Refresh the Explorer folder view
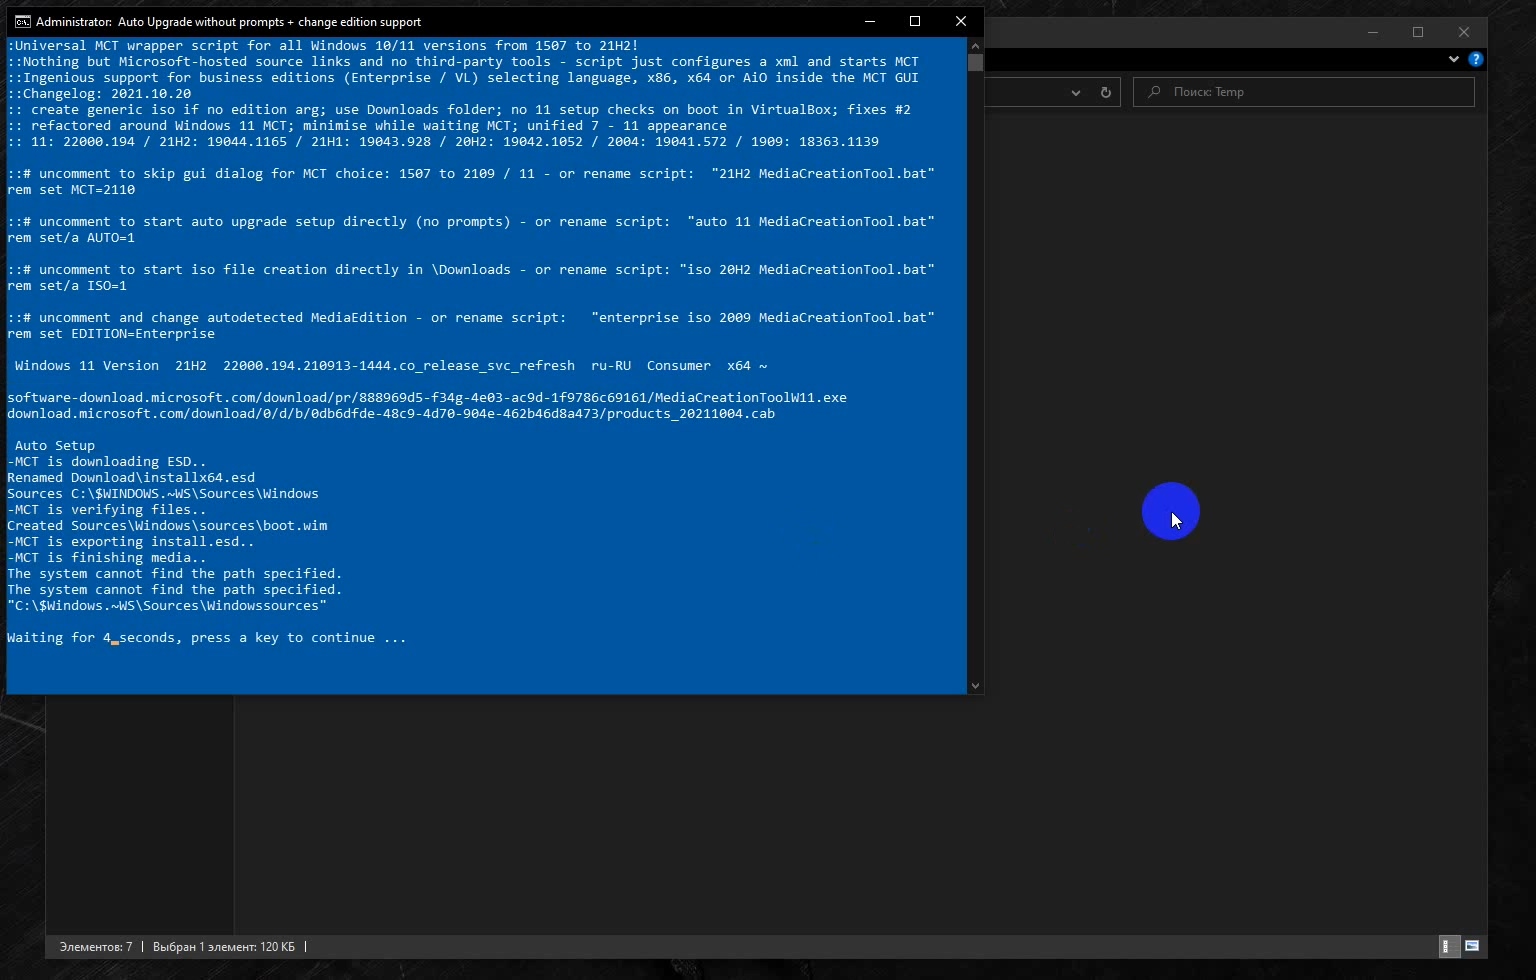Viewport: 1536px width, 980px height. pyautogui.click(x=1106, y=92)
